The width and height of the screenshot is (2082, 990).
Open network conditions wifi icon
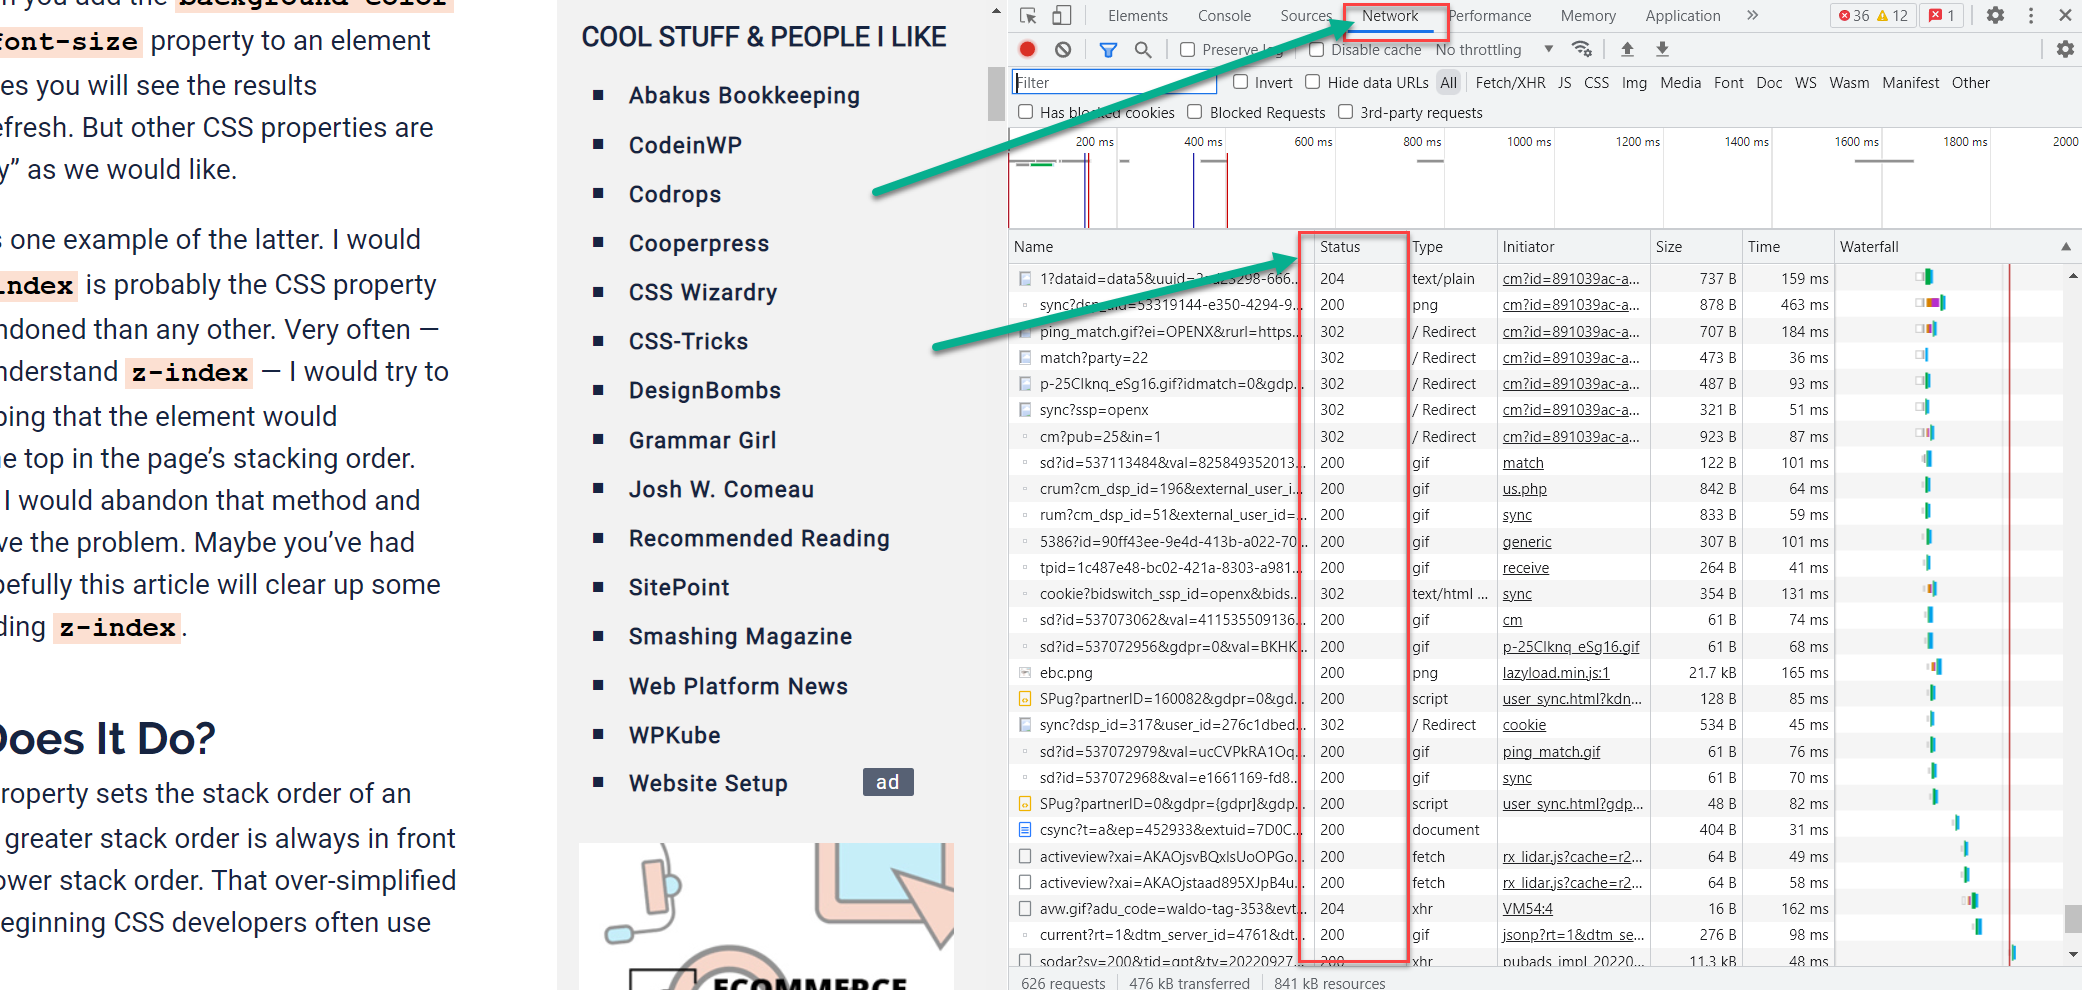click(1582, 49)
